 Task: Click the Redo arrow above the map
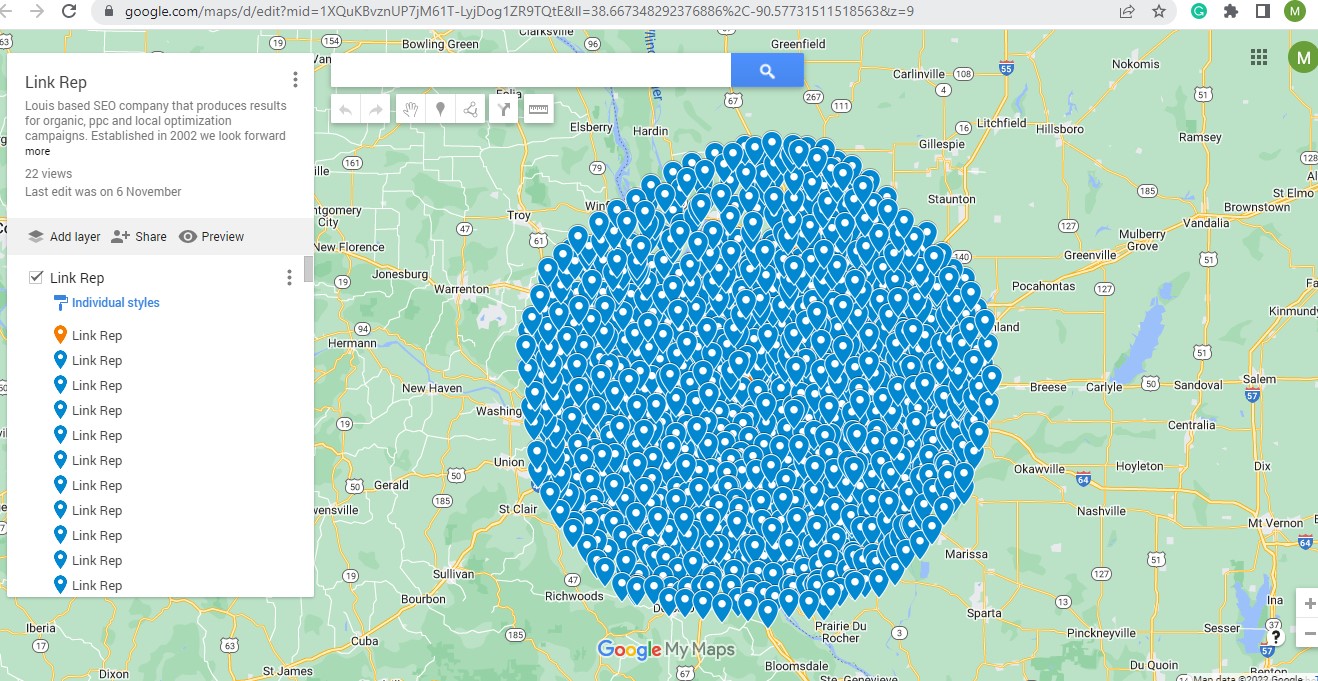click(376, 109)
